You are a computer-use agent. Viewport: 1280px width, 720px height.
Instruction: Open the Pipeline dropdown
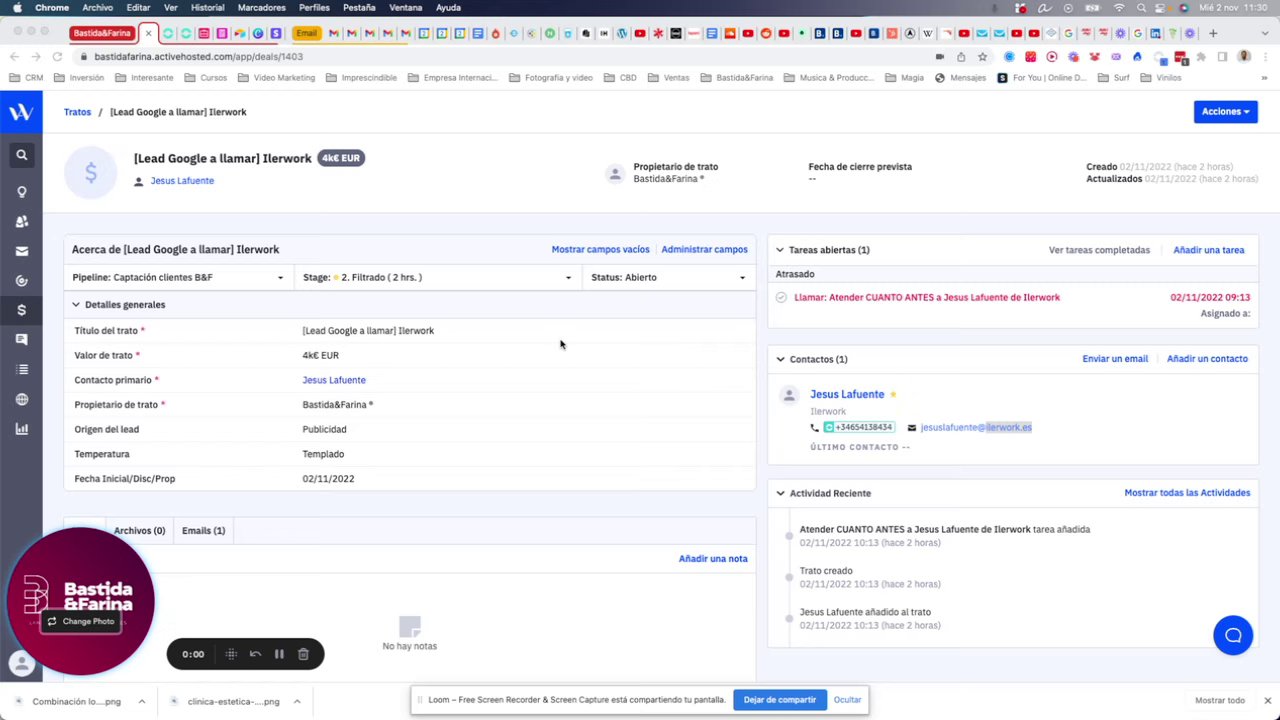(x=178, y=277)
